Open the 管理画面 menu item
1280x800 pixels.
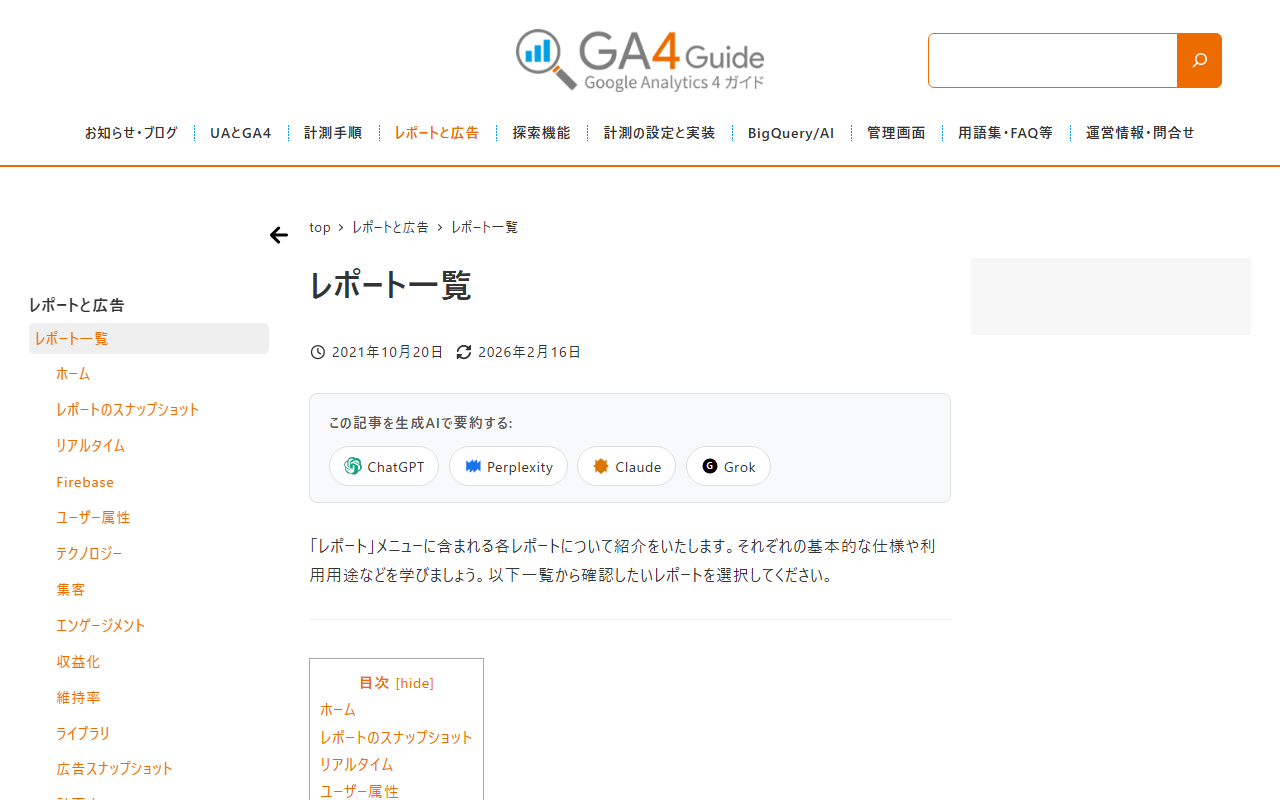(x=896, y=133)
